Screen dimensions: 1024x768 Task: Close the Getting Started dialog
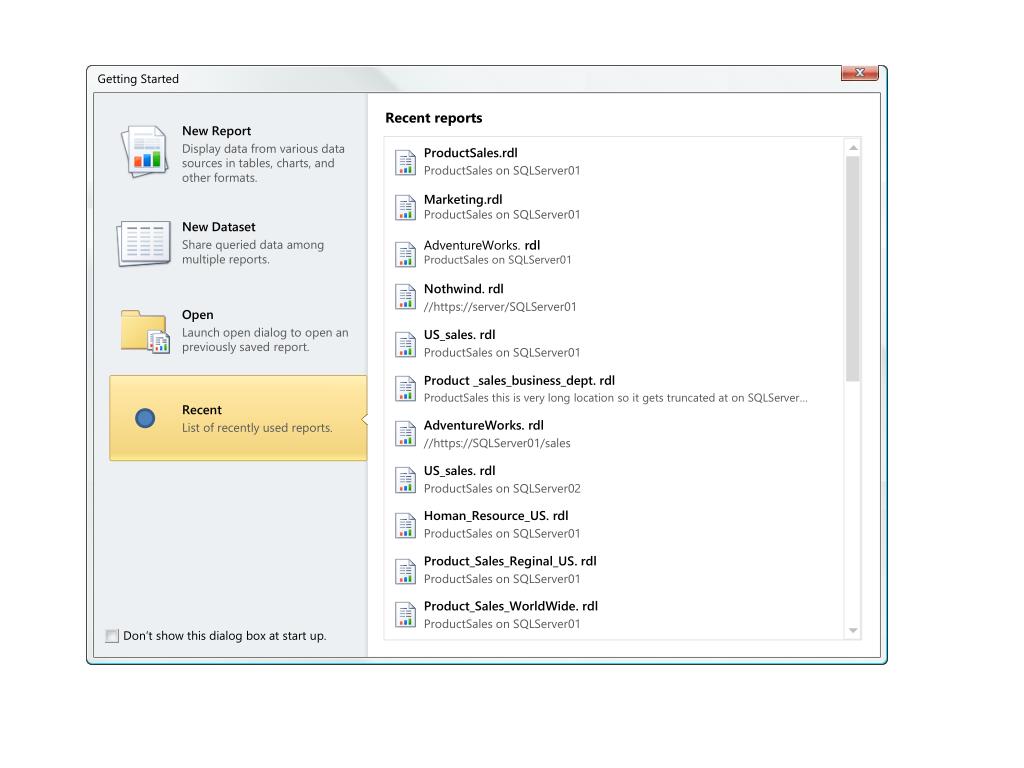tap(859, 72)
